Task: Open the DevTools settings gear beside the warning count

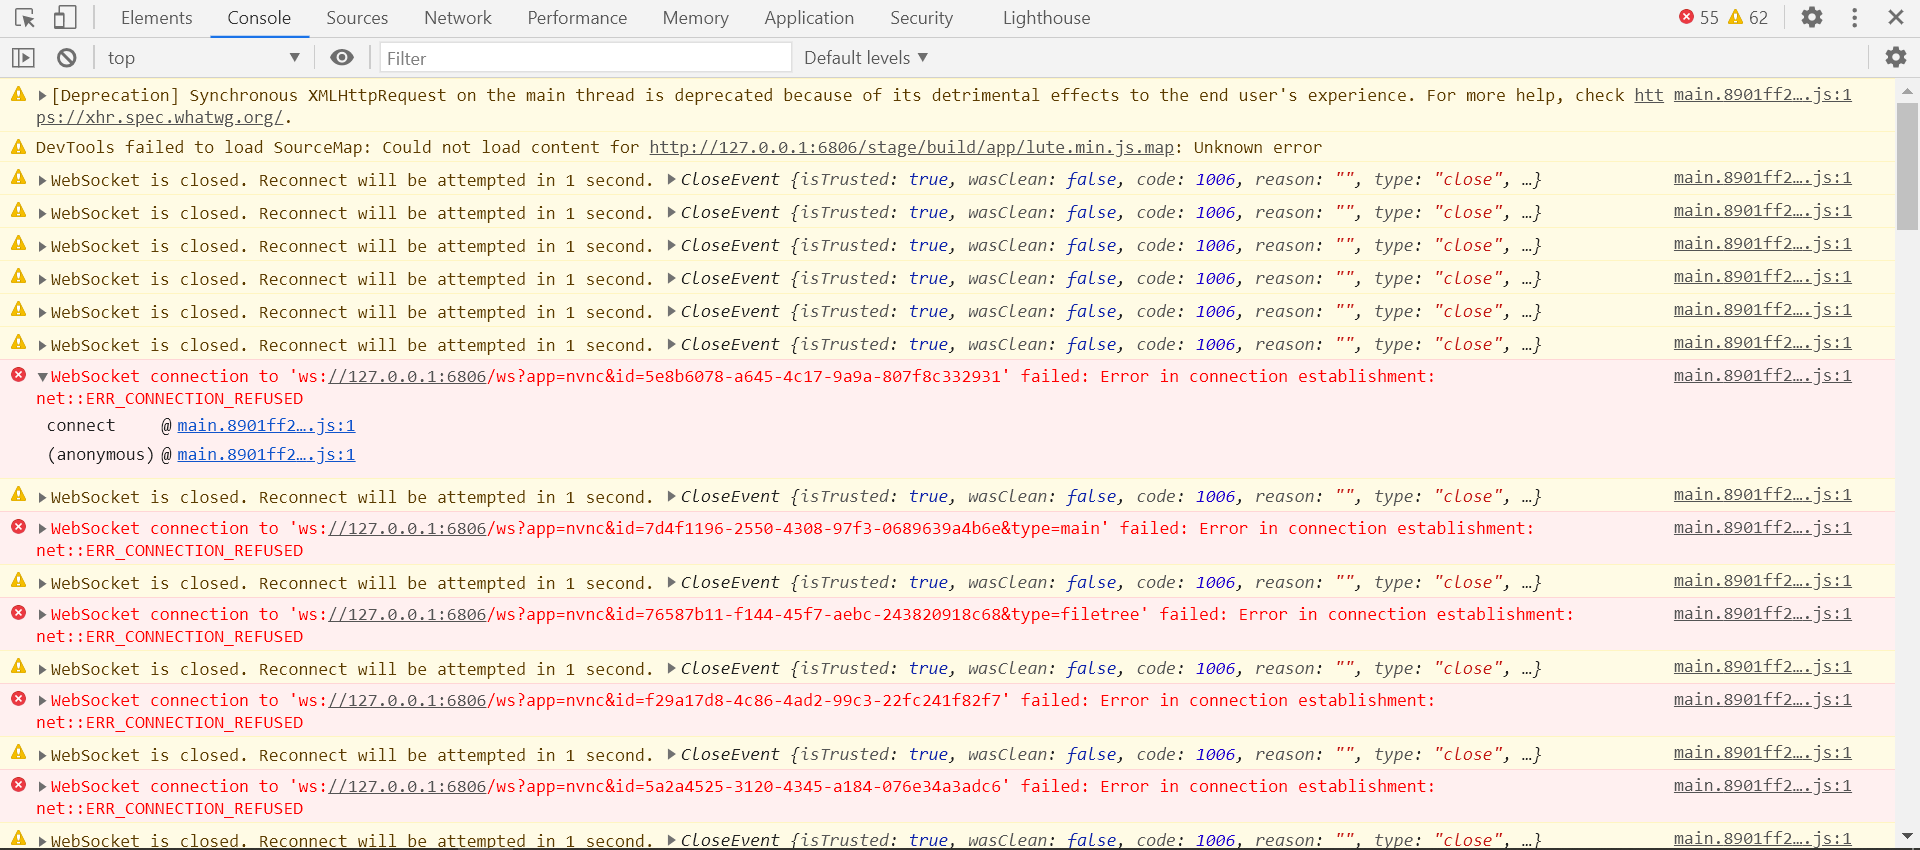Action: click(x=1812, y=17)
